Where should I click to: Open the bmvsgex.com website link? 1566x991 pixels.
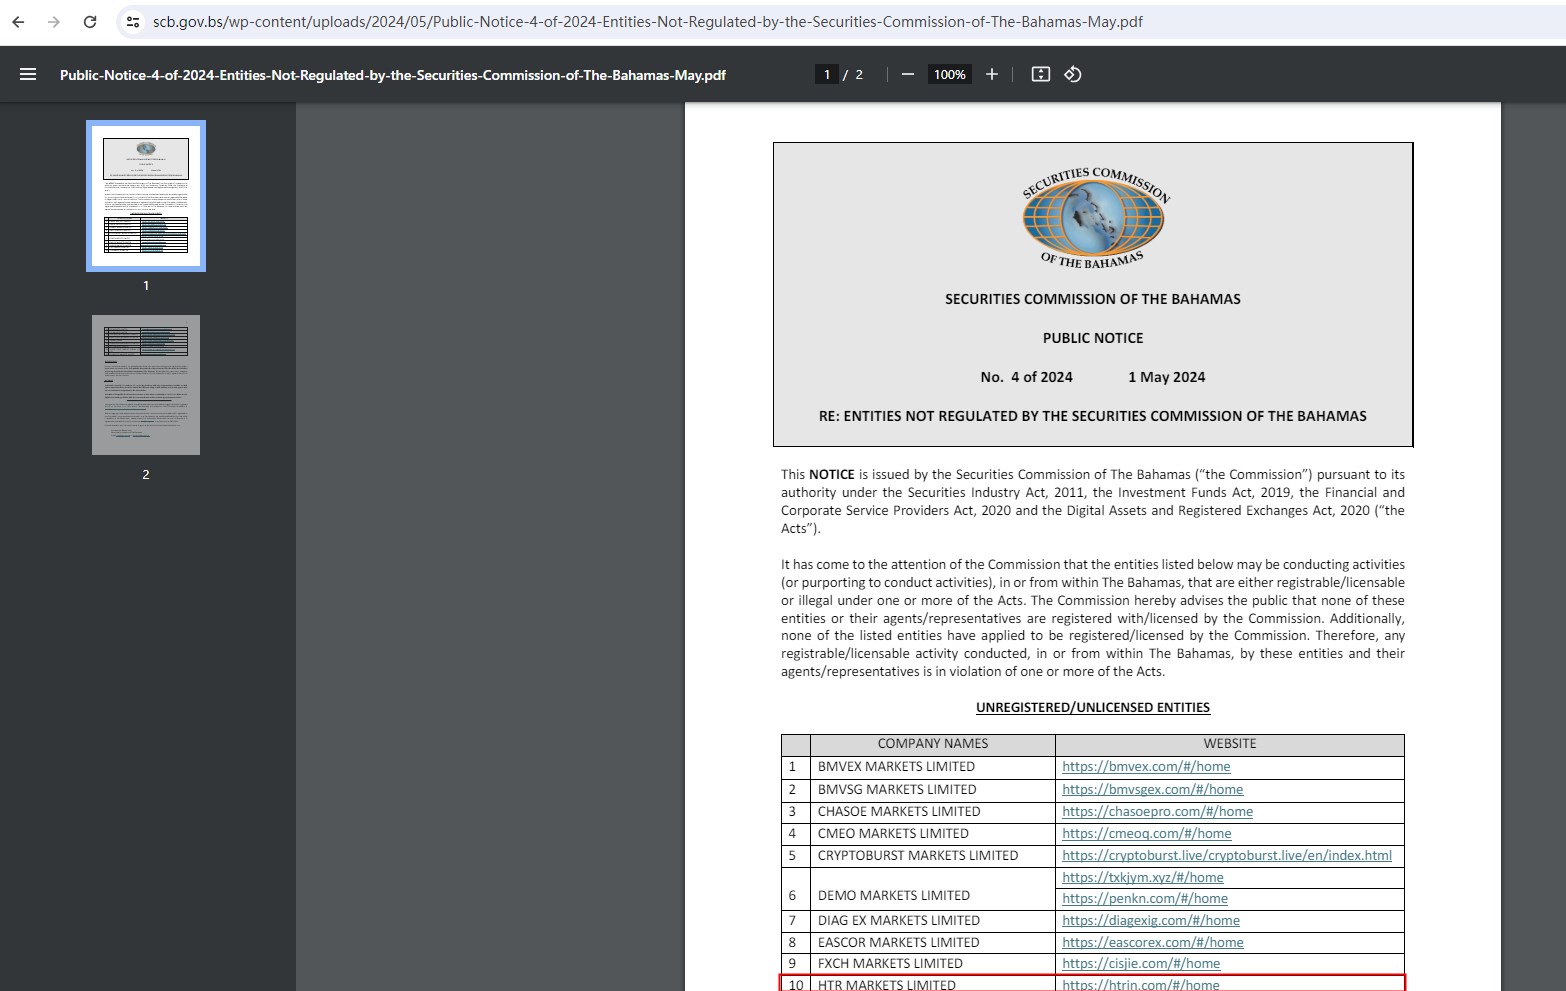1152,789
